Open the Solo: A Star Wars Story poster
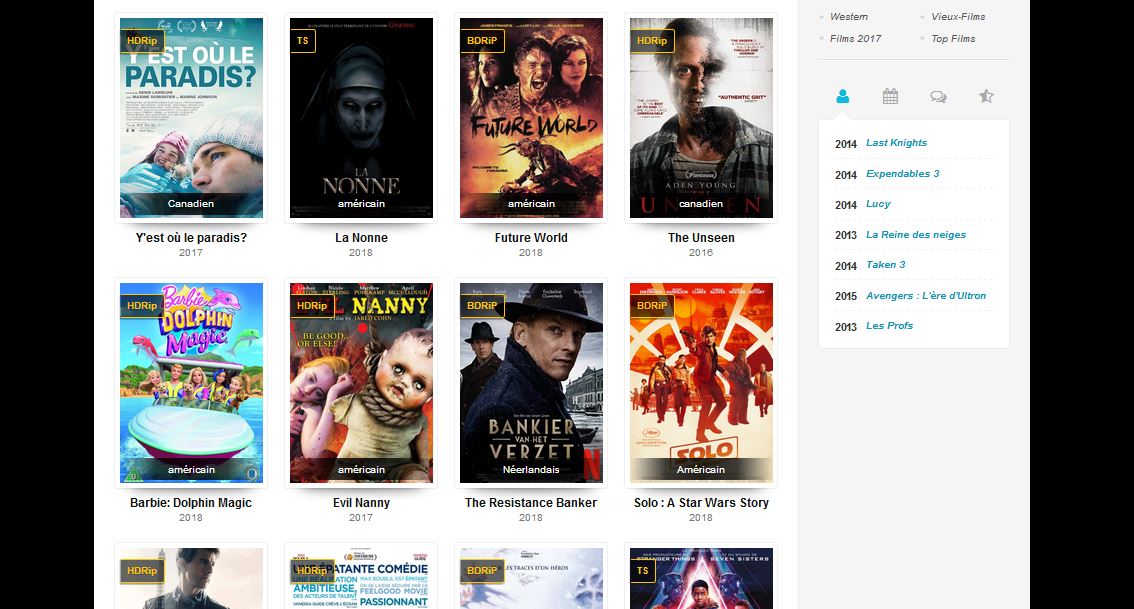 coord(701,383)
